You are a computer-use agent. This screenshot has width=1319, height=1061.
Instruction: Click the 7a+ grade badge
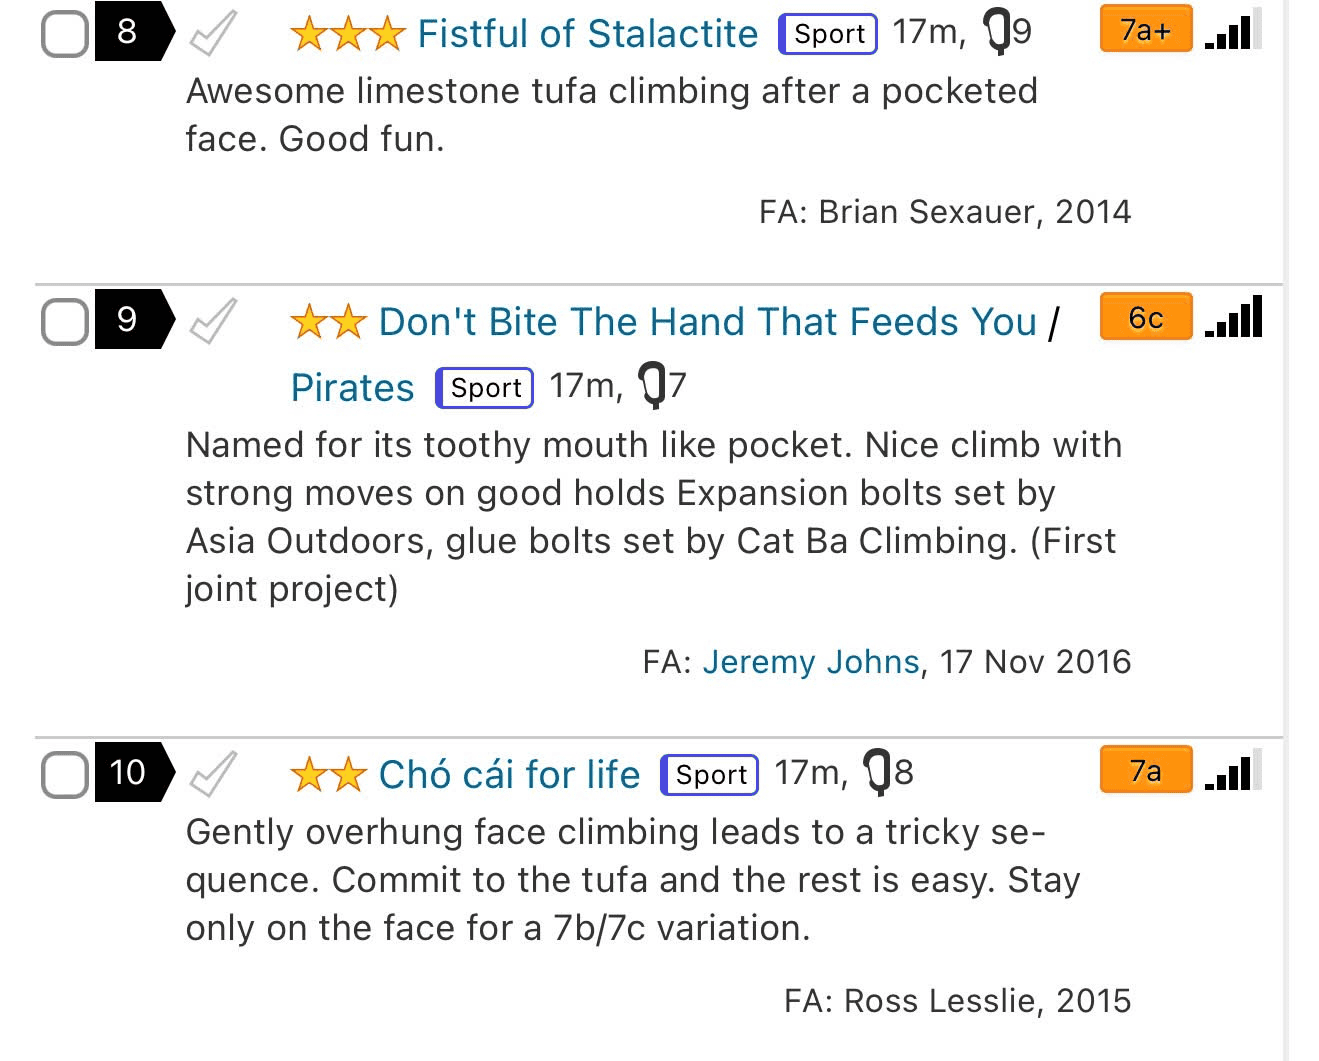pos(1145,30)
